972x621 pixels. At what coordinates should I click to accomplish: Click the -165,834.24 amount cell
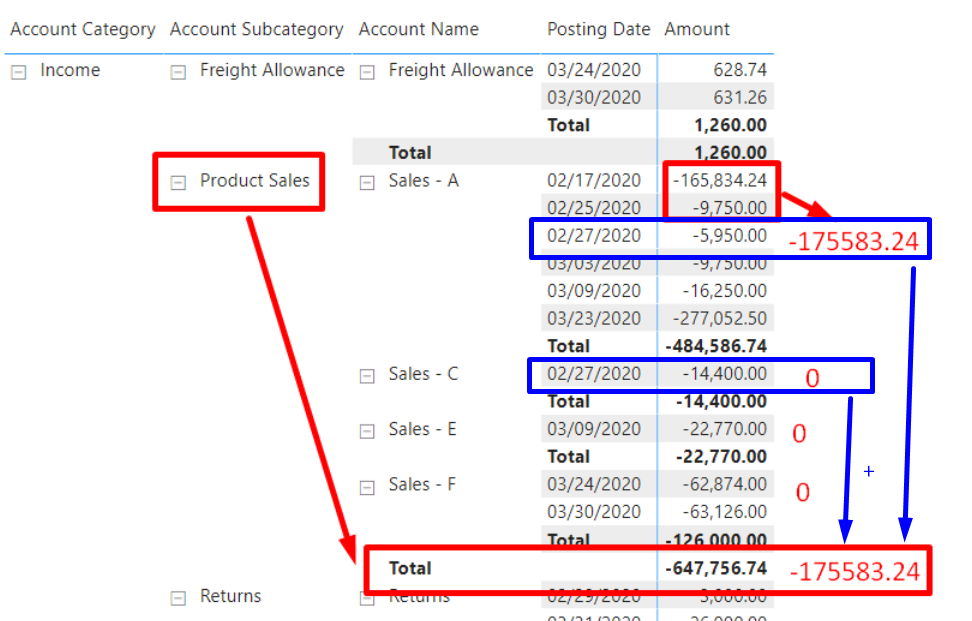pos(720,180)
